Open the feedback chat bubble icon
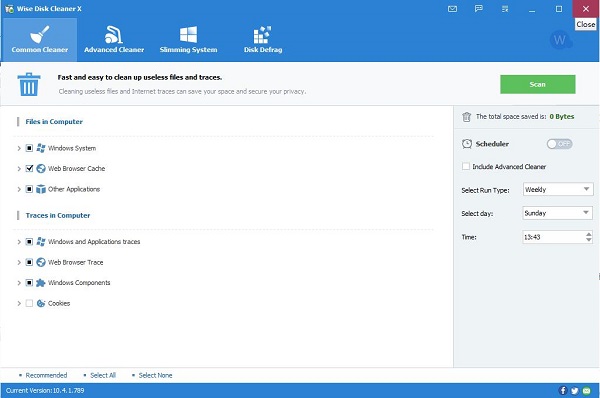Image resolution: width=600 pixels, height=398 pixels. [479, 8]
